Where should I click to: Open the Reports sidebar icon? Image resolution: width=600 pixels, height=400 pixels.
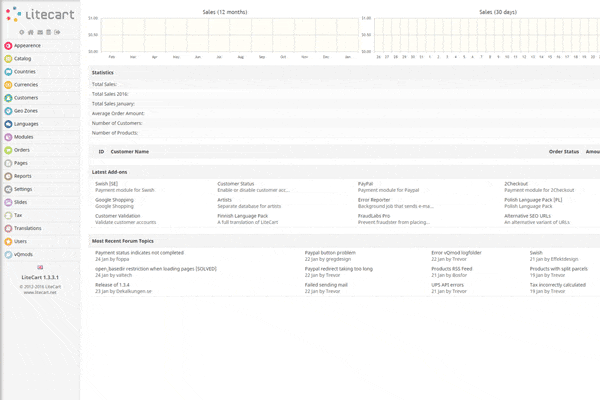coord(8,176)
